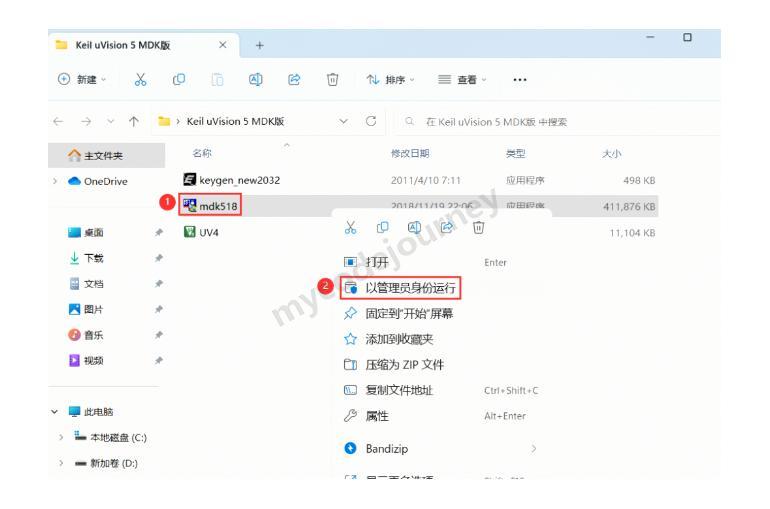Screen dimensions: 770x509
Task: Sort by the 类型 (Type) column header
Action: pyautogui.click(x=516, y=154)
